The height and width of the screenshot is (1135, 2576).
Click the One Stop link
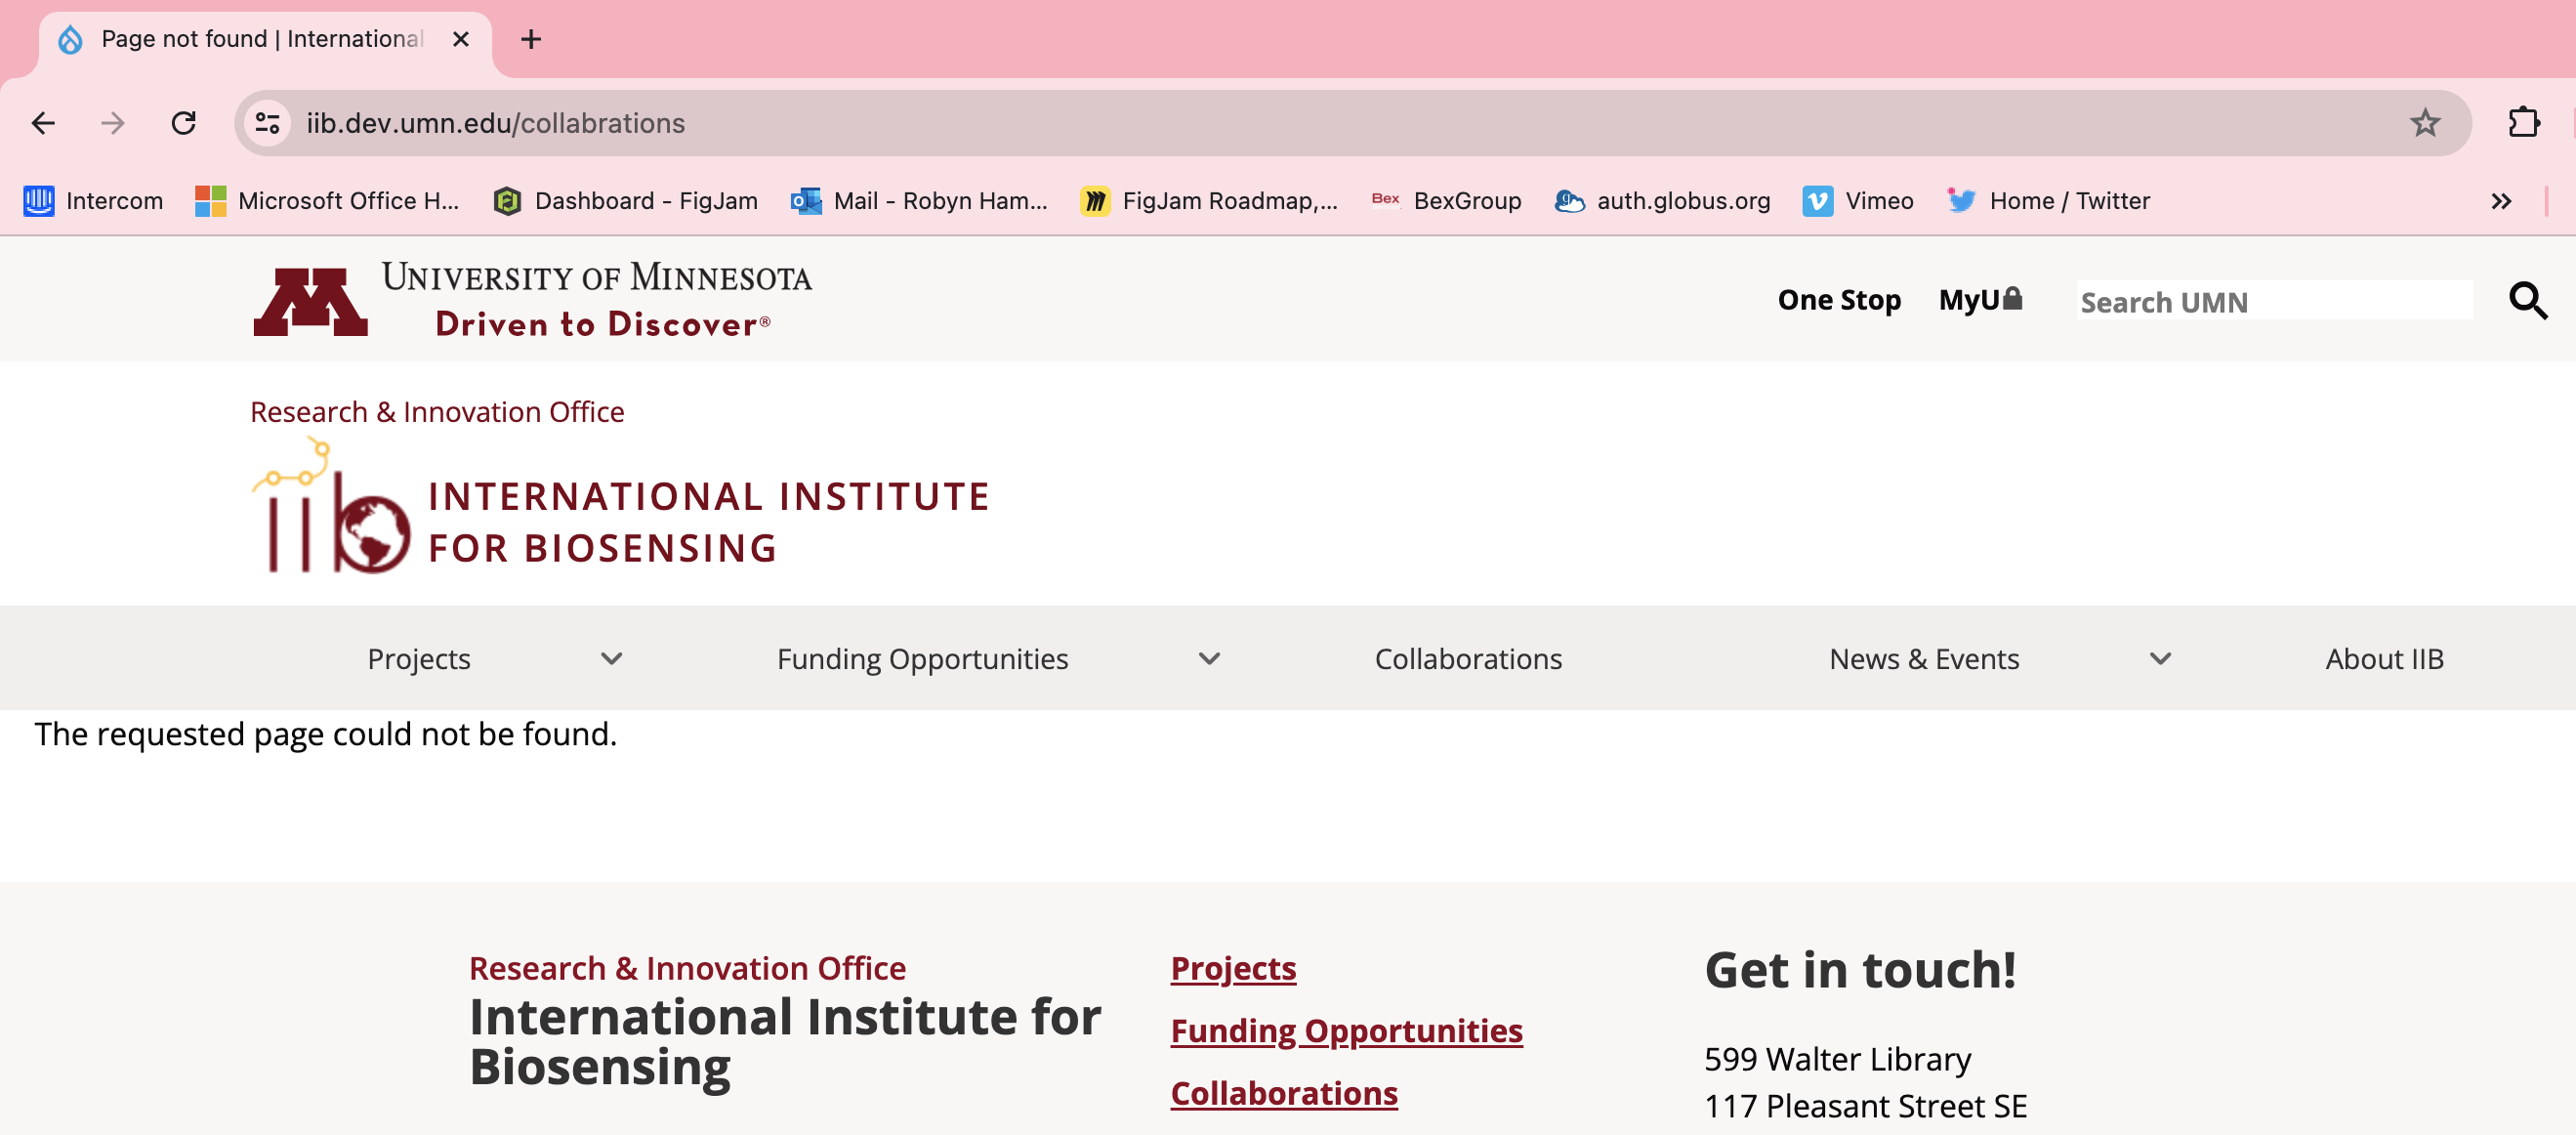[x=1838, y=300]
